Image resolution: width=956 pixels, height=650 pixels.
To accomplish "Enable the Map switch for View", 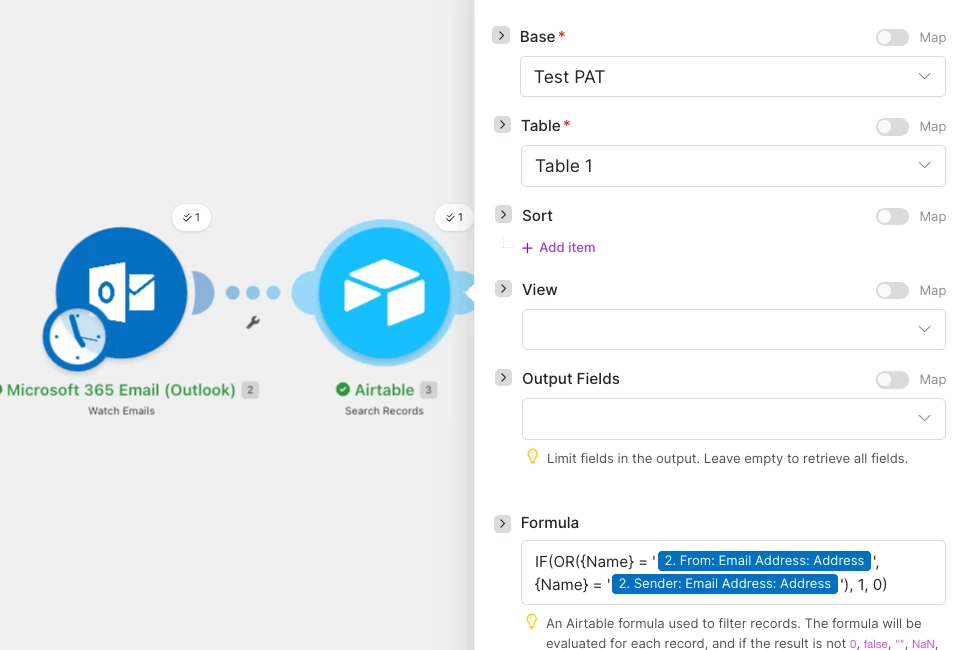I will (892, 290).
